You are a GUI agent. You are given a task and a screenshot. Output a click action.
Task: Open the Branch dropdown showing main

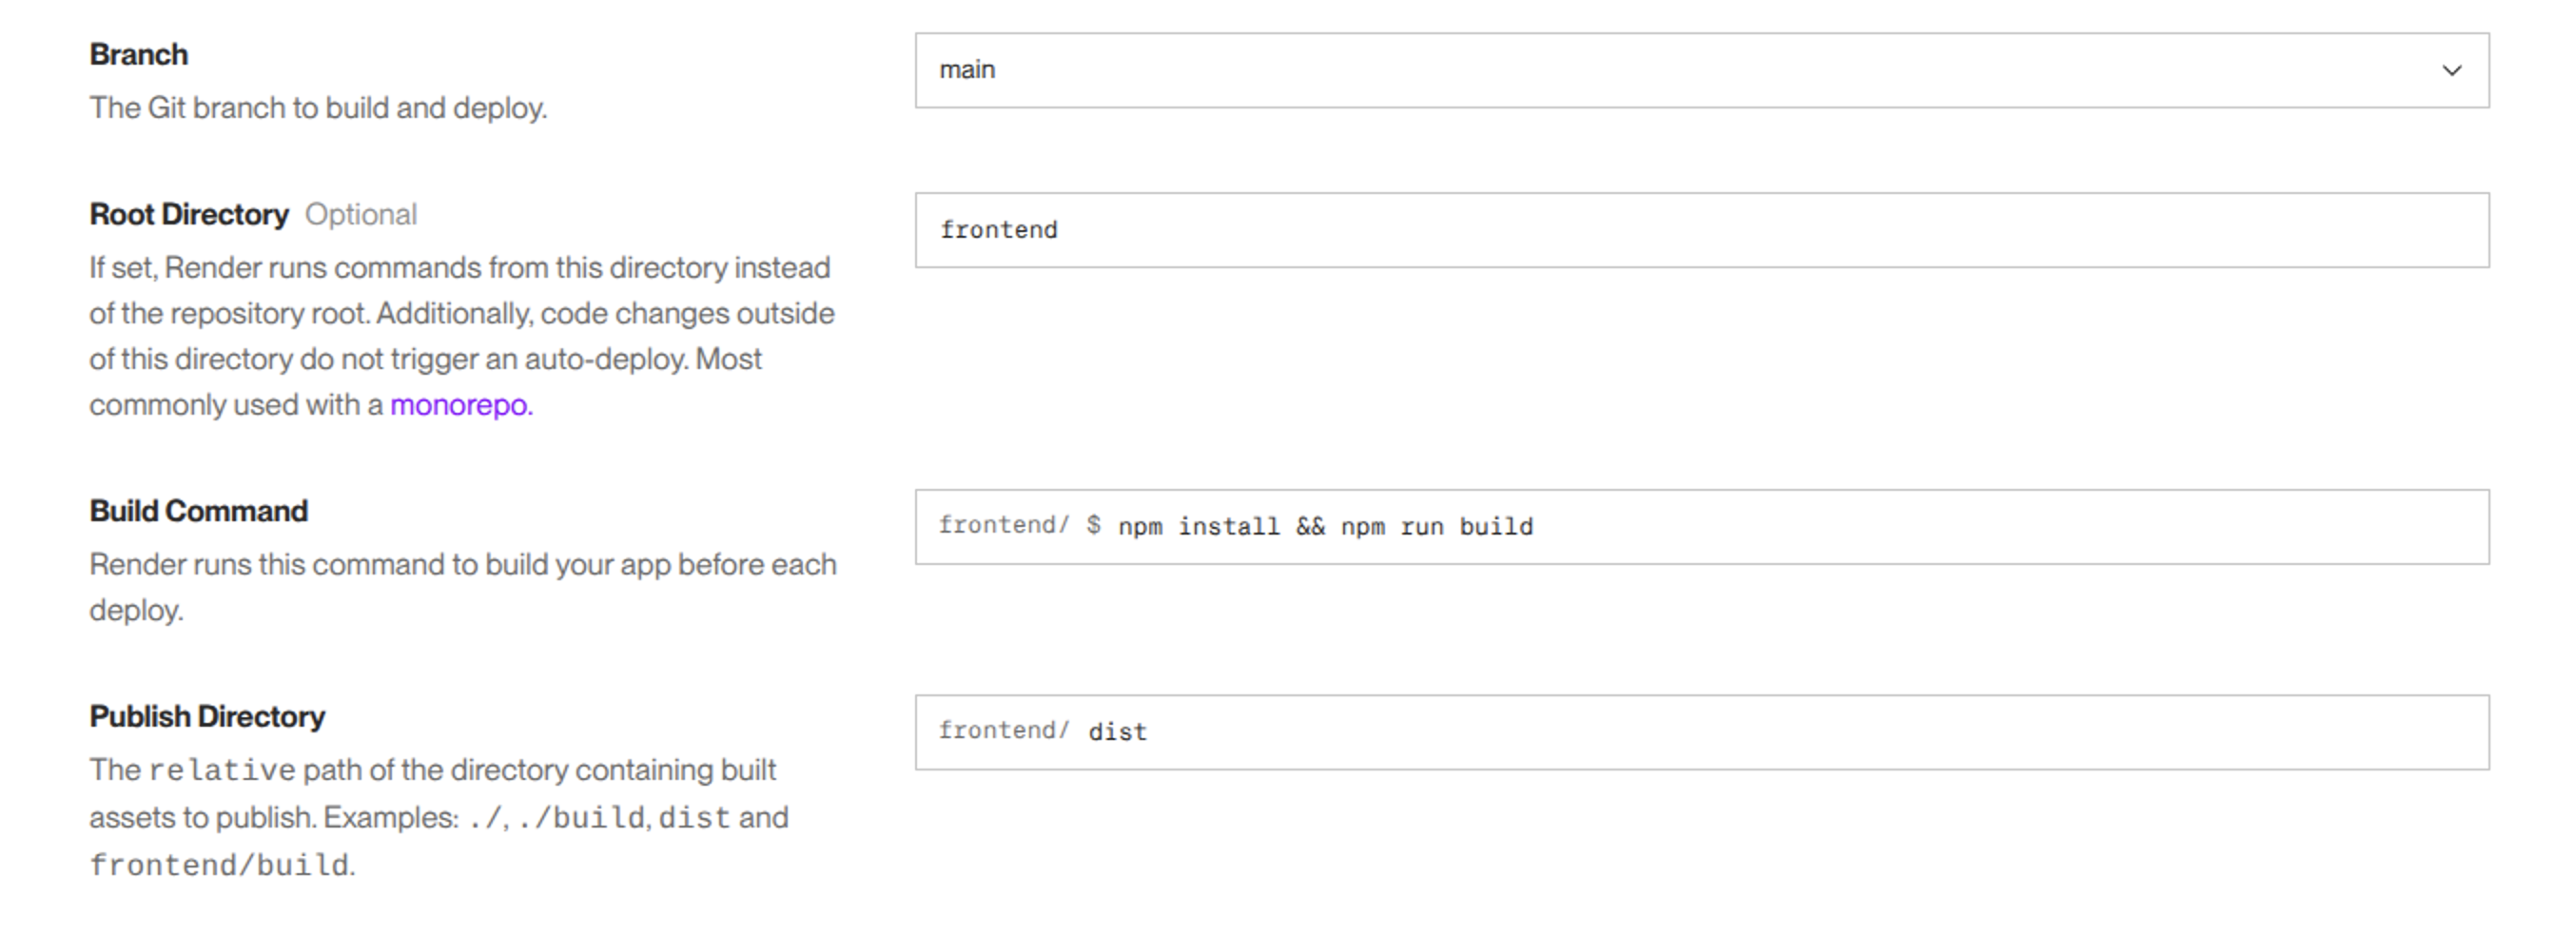[1700, 70]
